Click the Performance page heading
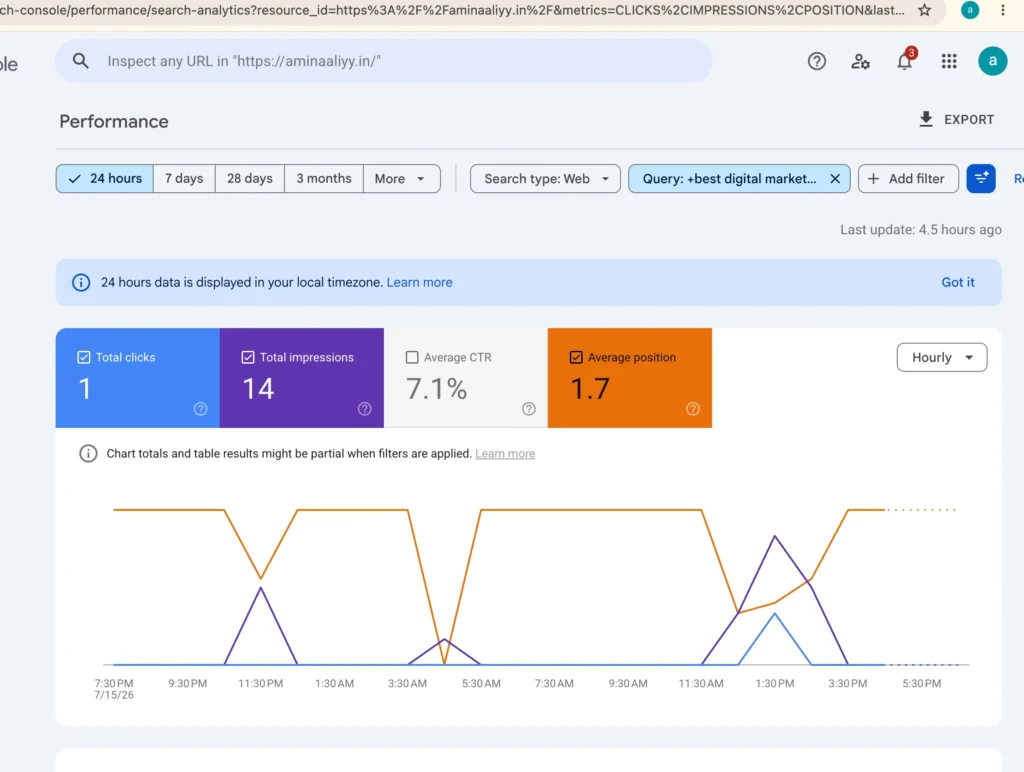Viewport: 1024px width, 772px height. point(114,121)
